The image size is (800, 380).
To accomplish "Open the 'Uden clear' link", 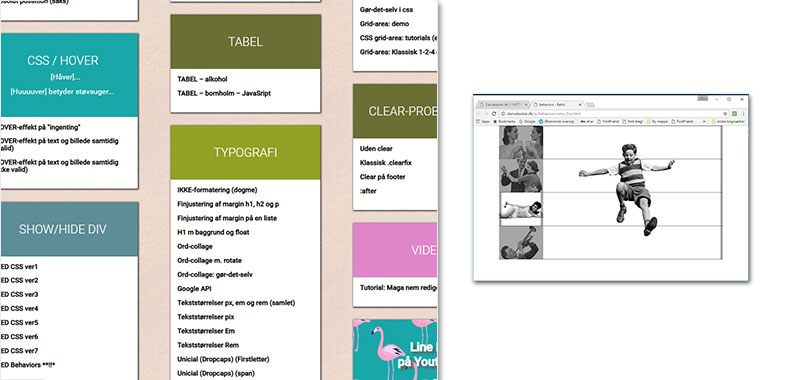I will tap(376, 148).
